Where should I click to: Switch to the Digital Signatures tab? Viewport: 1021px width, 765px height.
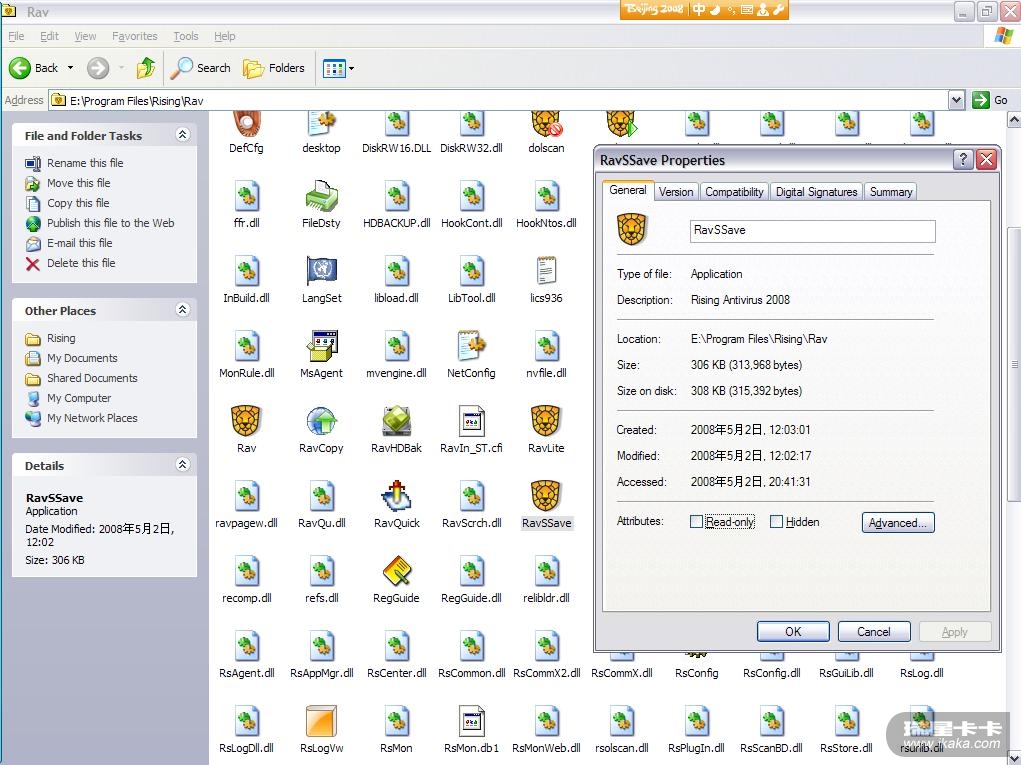(816, 192)
